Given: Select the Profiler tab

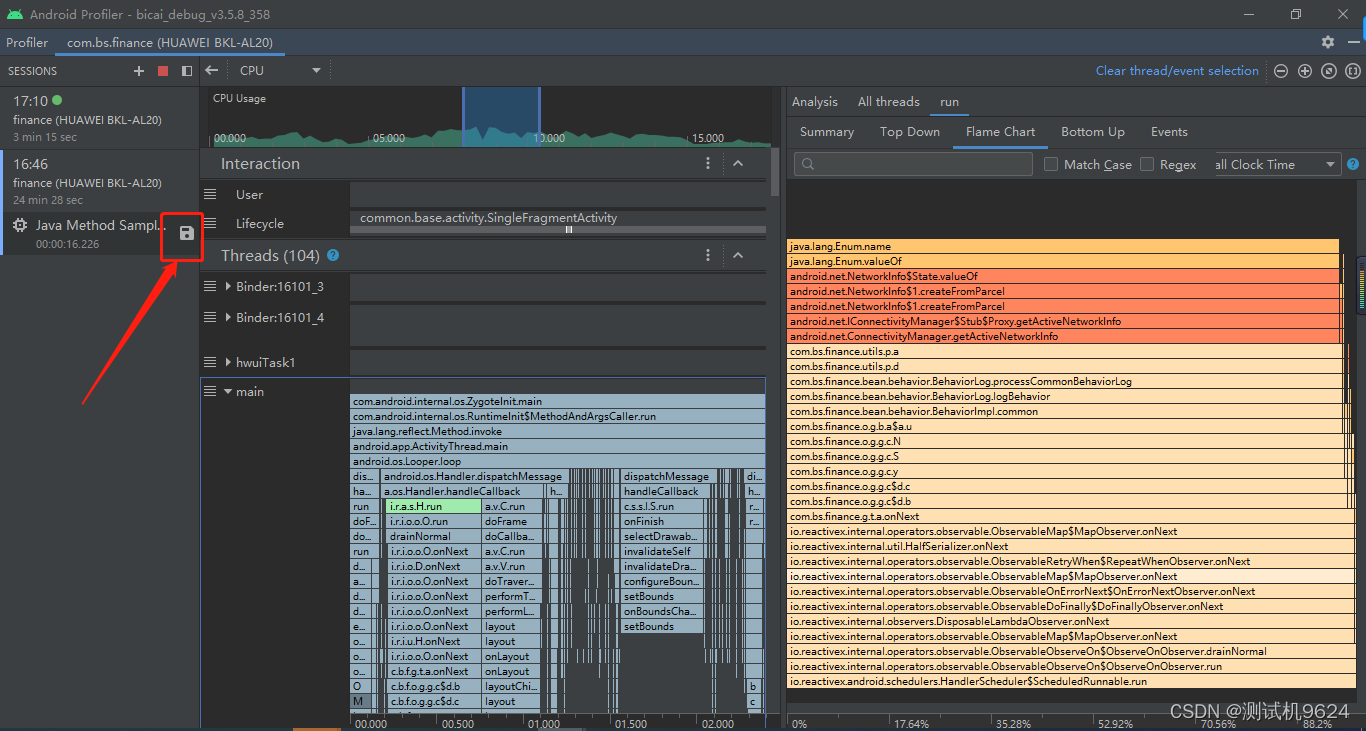Looking at the screenshot, I should pyautogui.click(x=27, y=43).
